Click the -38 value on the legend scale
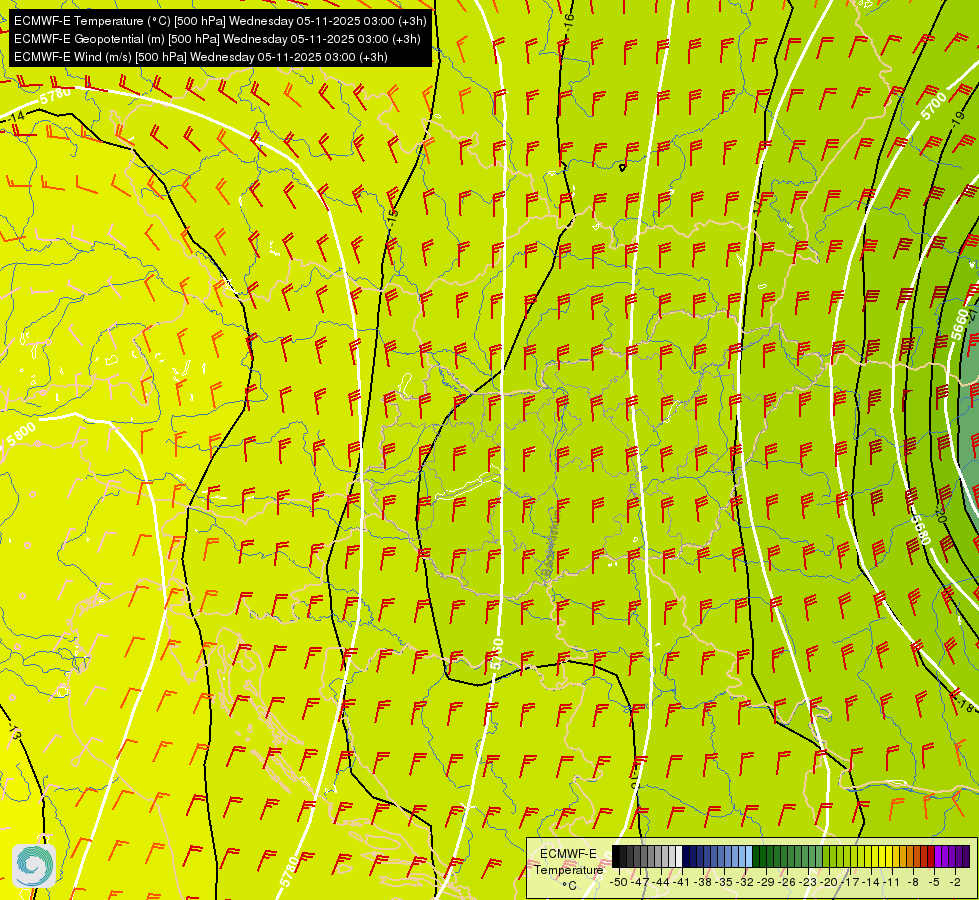 click(702, 882)
